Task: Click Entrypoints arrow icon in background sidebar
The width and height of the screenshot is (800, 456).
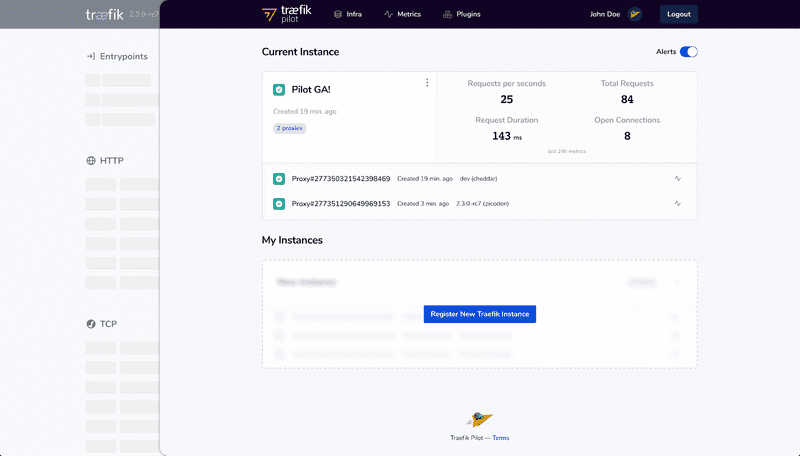Action: click(x=91, y=56)
